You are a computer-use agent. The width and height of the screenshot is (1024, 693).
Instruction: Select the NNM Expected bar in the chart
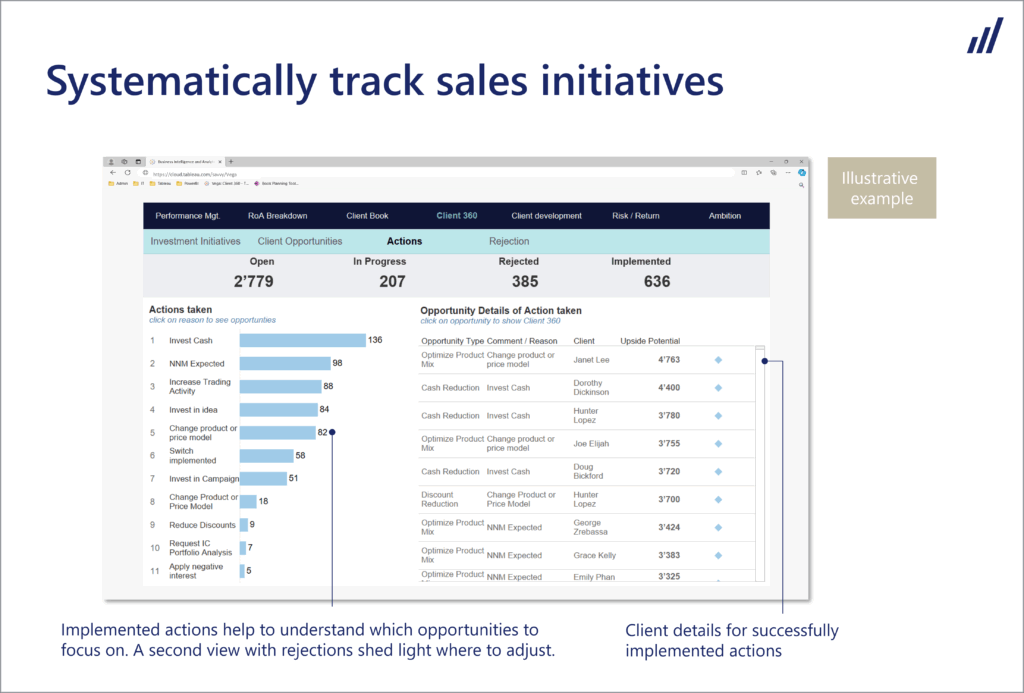pyautogui.click(x=284, y=364)
